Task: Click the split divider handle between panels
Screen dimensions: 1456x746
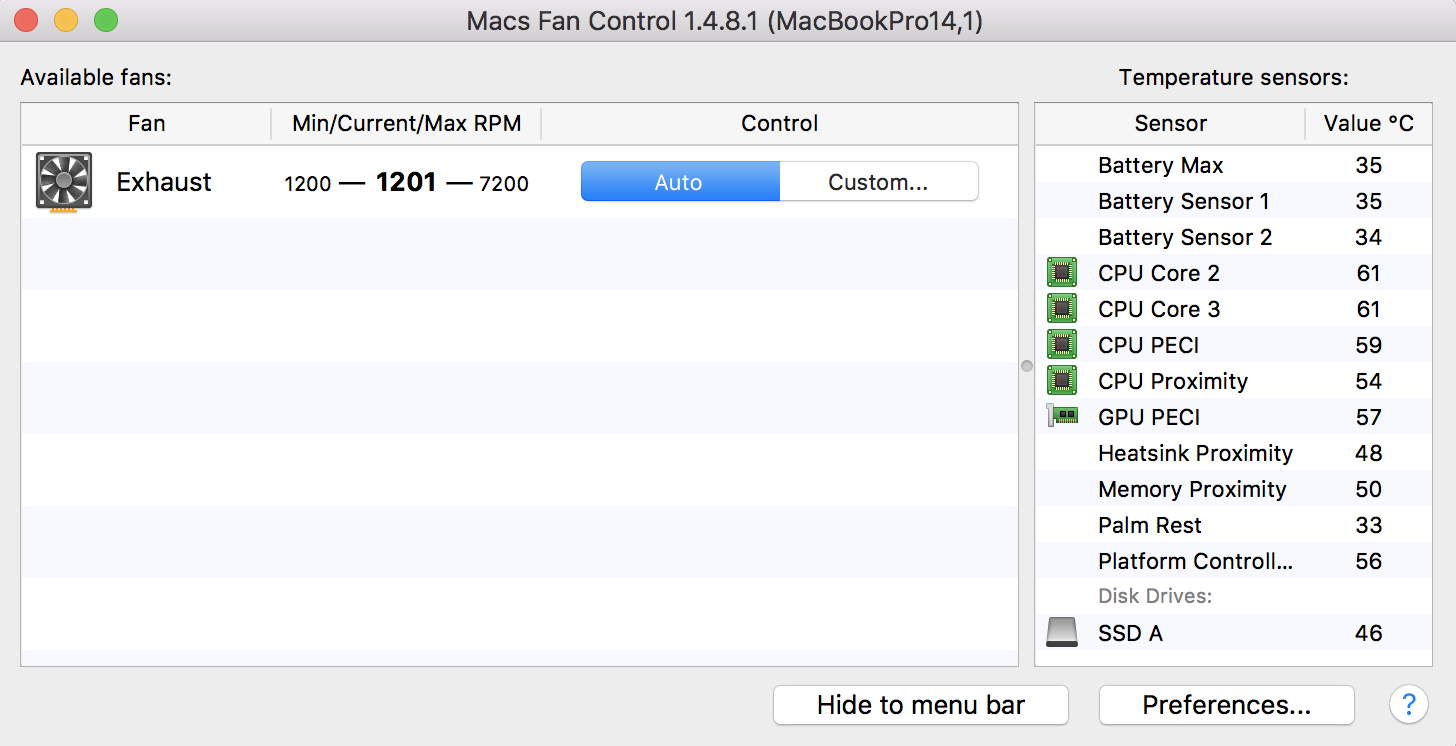Action: [x=1026, y=366]
